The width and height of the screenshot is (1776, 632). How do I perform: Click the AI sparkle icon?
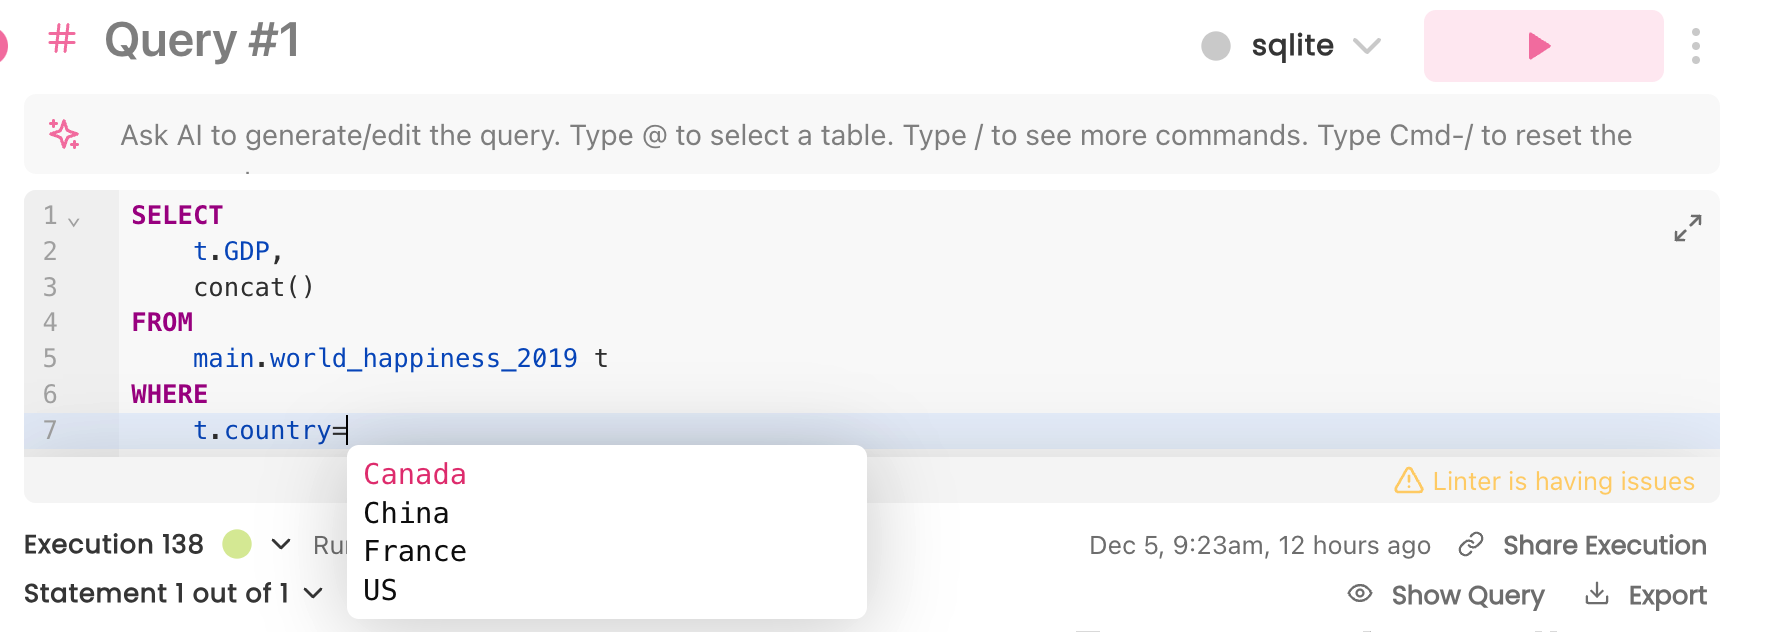coord(64,134)
